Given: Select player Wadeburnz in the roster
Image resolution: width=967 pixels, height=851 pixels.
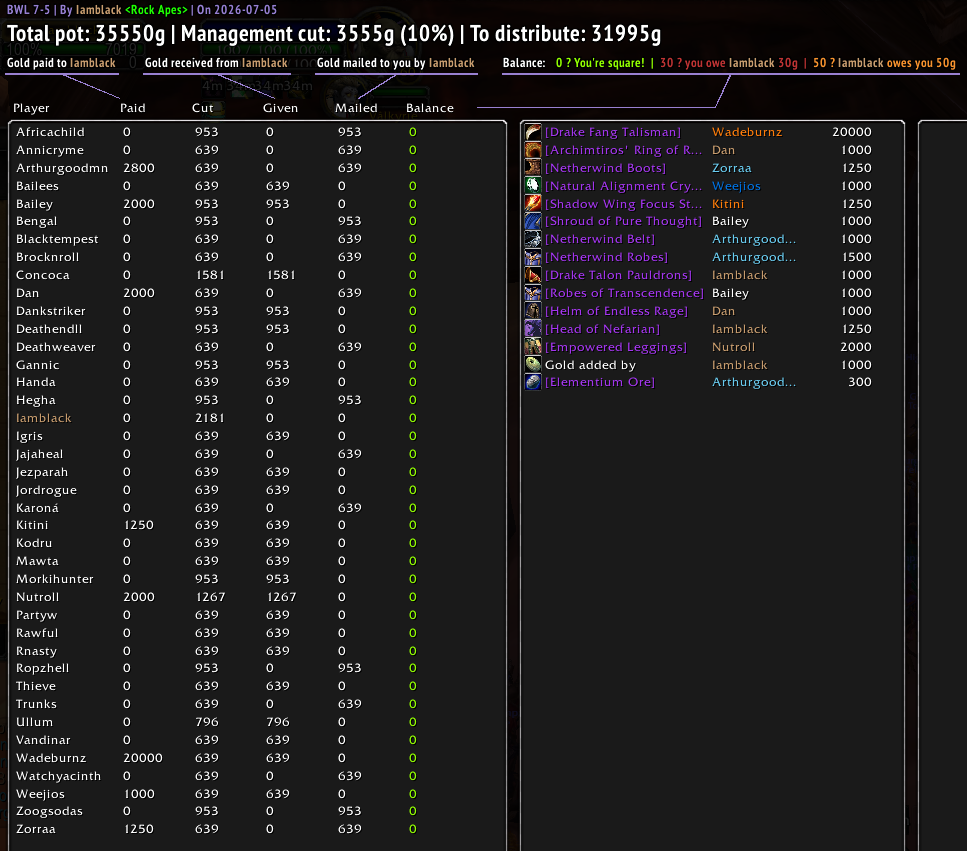Looking at the screenshot, I should pyautogui.click(x=51, y=758).
